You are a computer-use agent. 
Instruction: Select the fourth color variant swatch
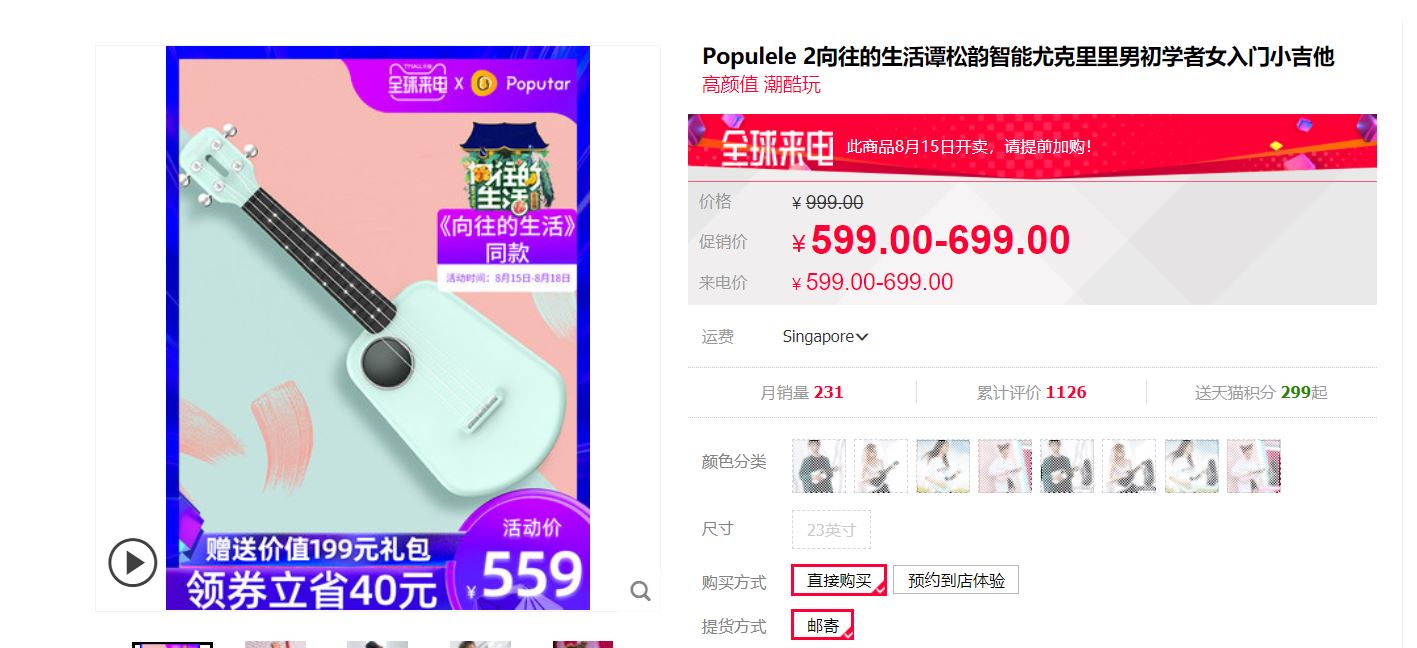point(1005,466)
